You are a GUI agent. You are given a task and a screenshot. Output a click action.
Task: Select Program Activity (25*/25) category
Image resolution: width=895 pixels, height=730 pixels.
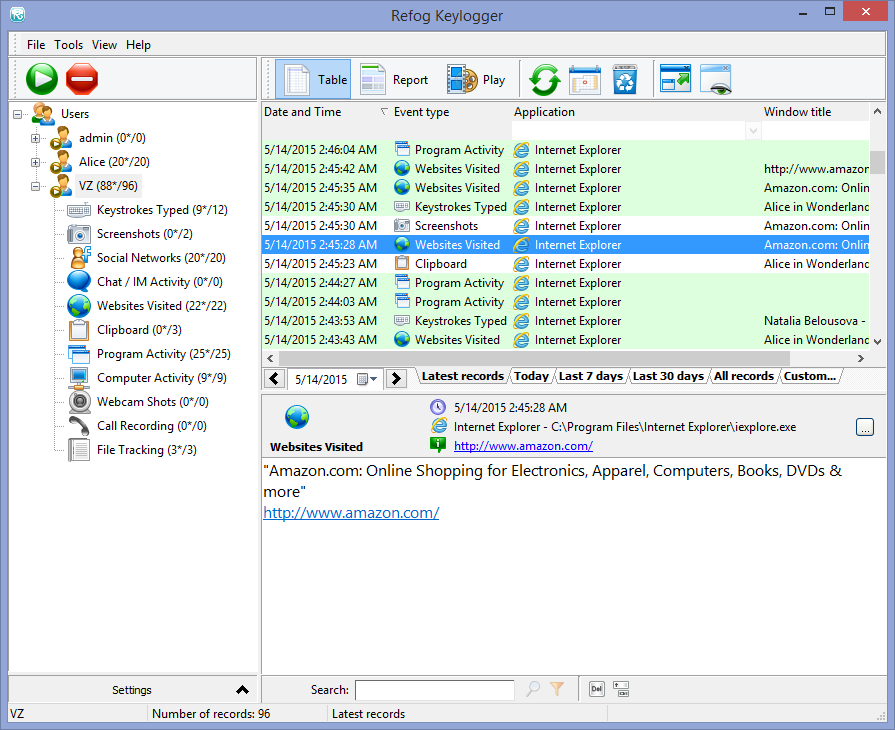click(163, 354)
